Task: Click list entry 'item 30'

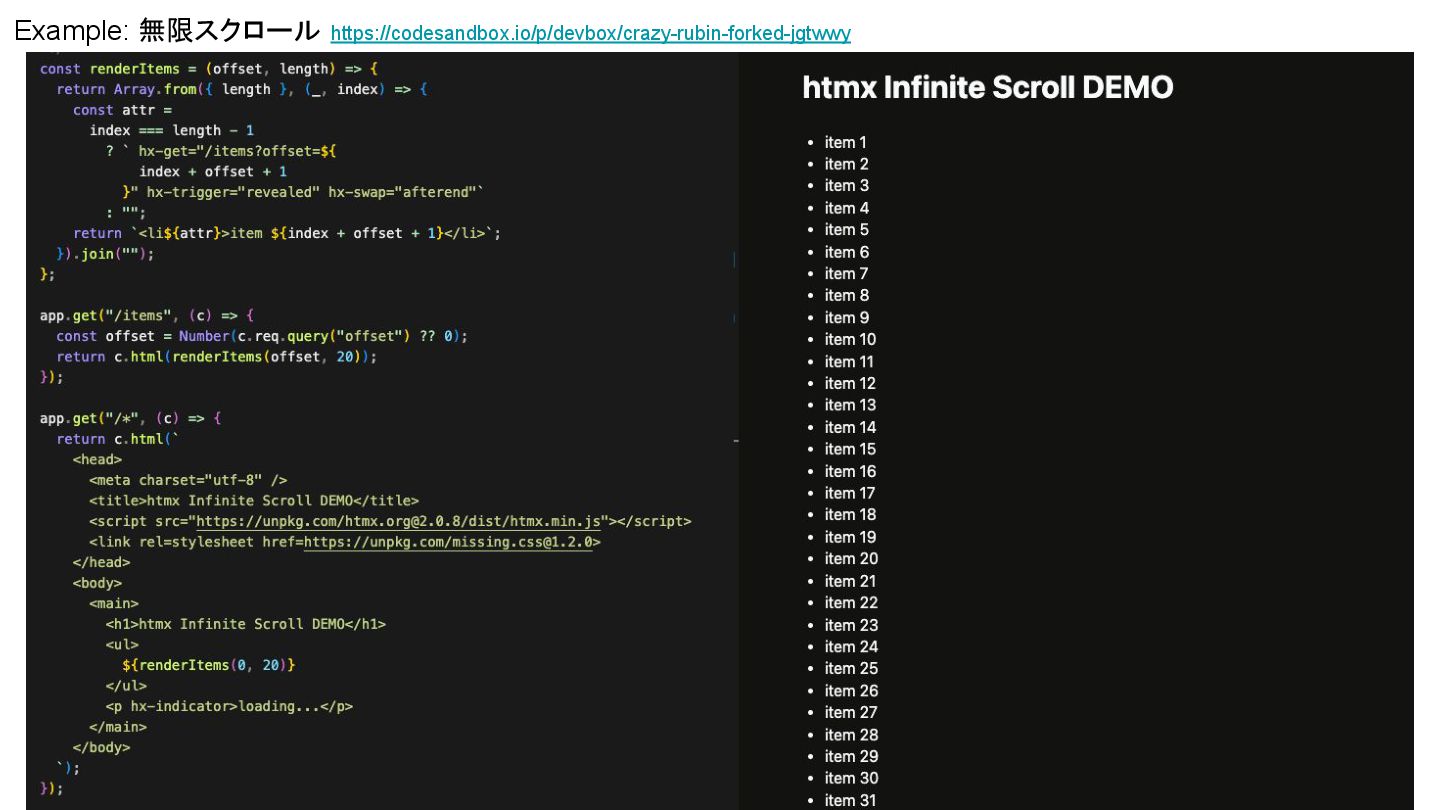Action: [851, 778]
